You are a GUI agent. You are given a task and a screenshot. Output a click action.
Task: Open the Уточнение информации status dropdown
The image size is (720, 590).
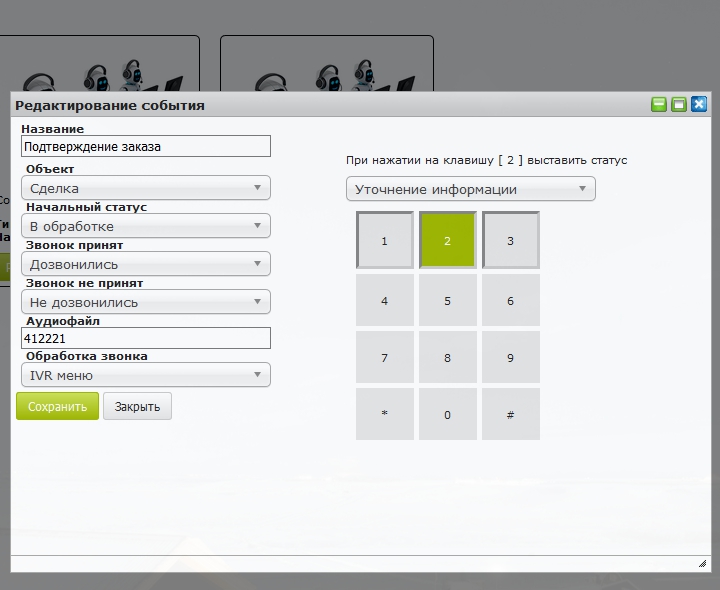471,189
